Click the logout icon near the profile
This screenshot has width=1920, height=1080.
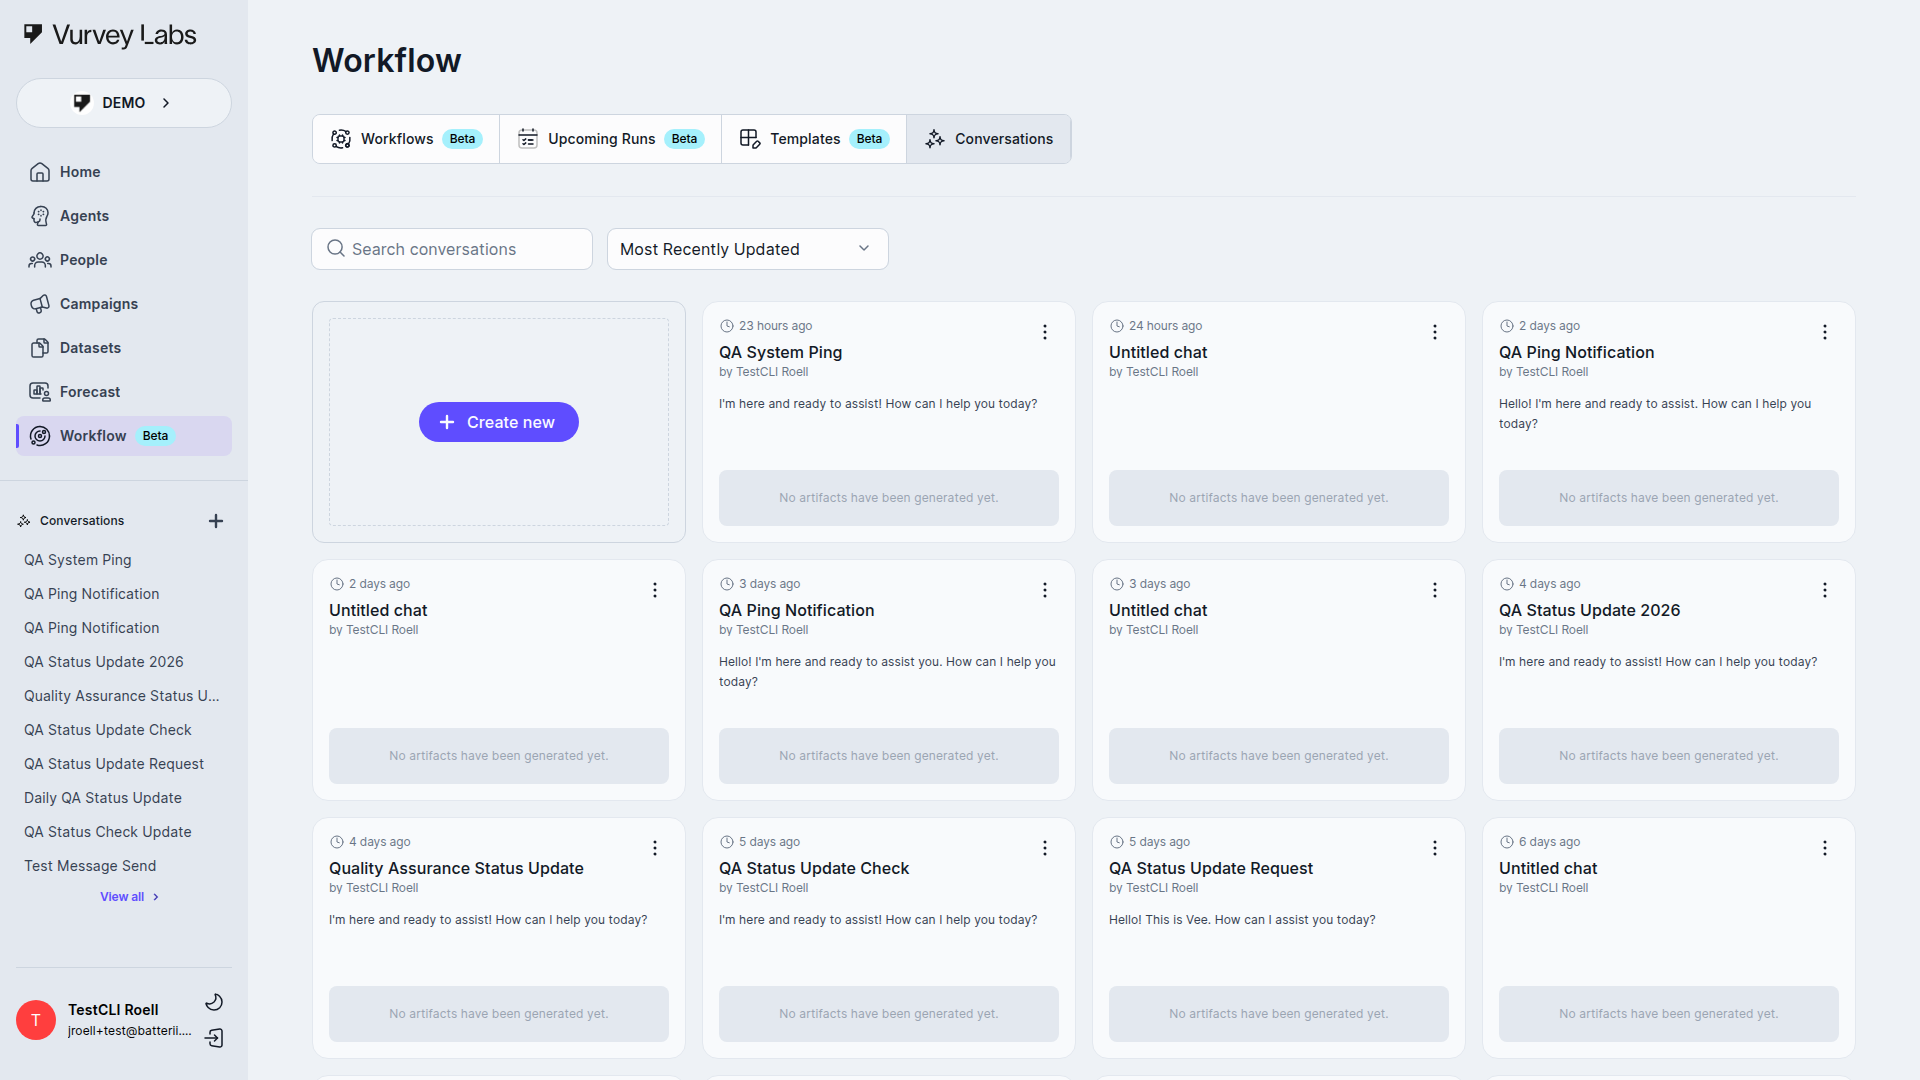coord(214,1039)
